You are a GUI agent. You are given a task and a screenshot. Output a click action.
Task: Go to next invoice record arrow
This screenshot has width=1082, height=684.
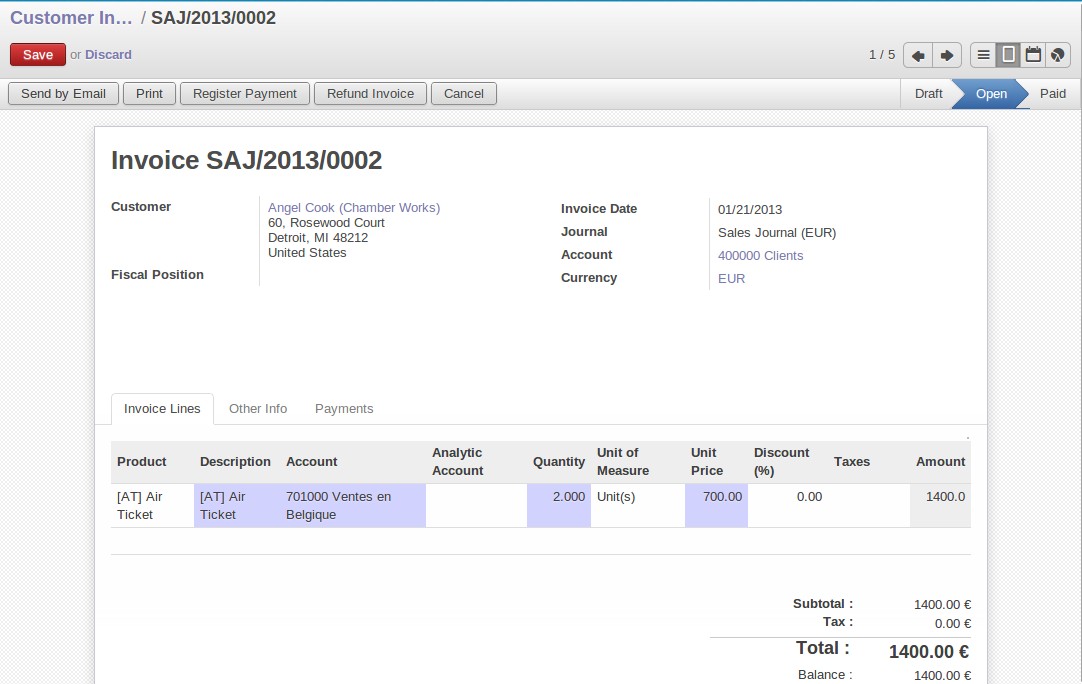(x=946, y=55)
